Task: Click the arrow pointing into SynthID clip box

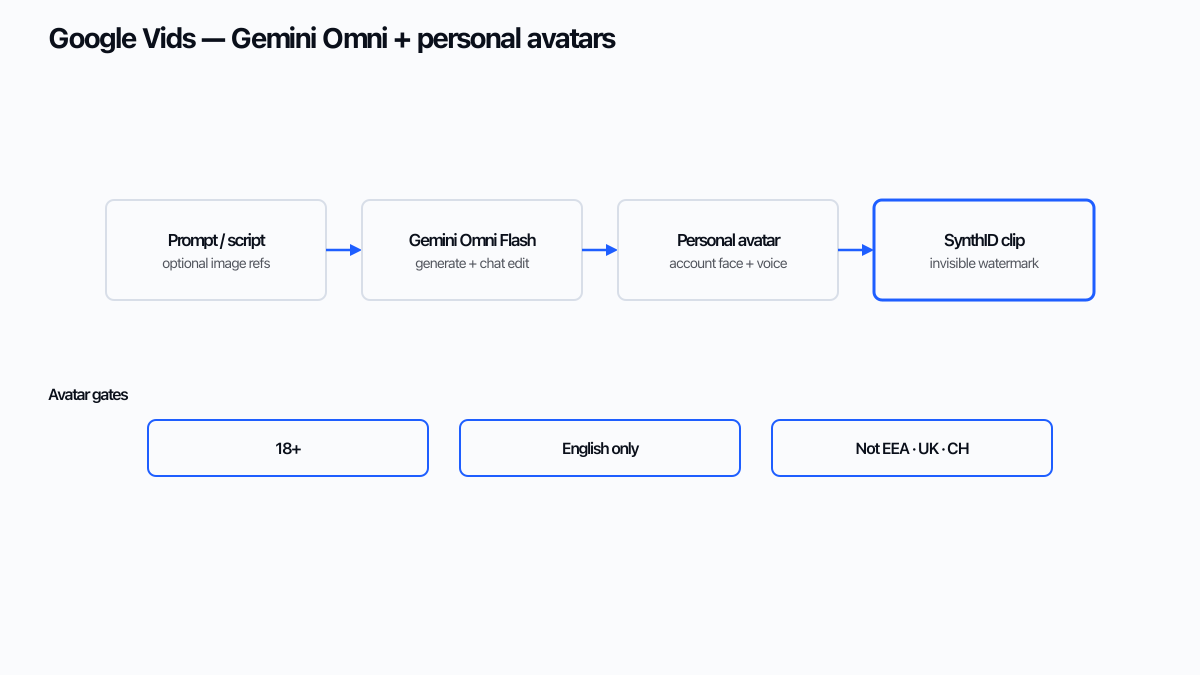Action: [x=856, y=250]
